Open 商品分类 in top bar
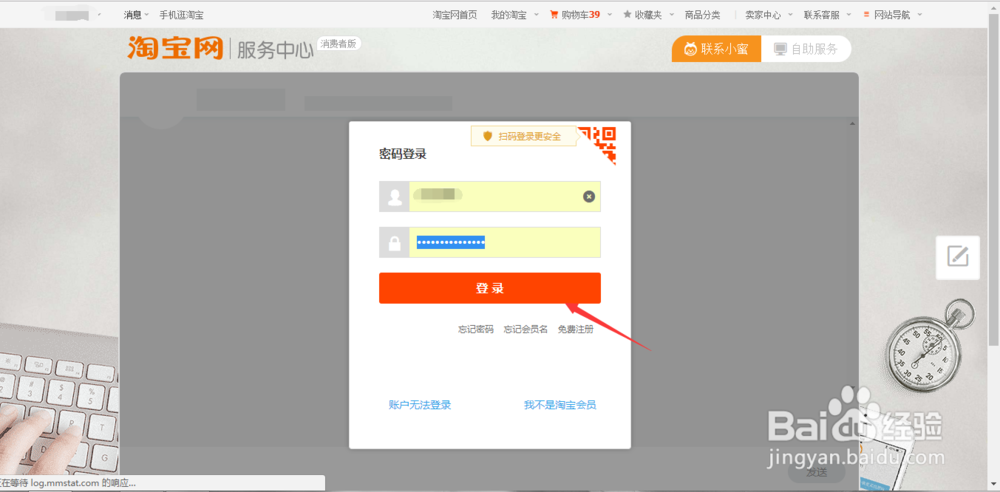 click(702, 15)
